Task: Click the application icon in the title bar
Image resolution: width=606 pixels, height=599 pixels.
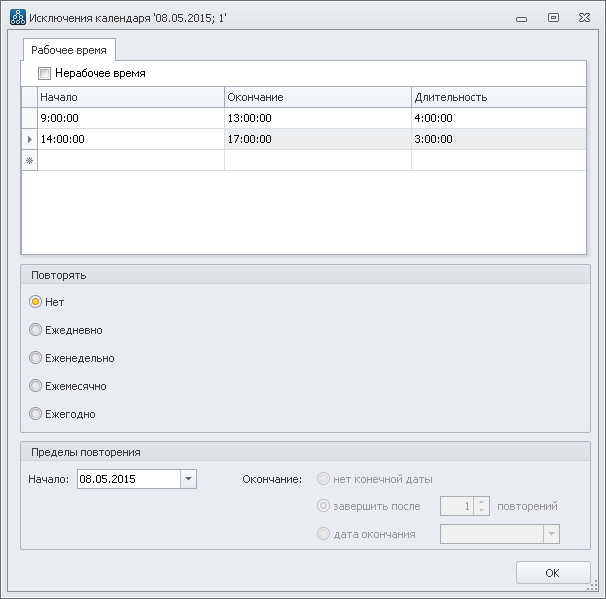Action: point(17,17)
